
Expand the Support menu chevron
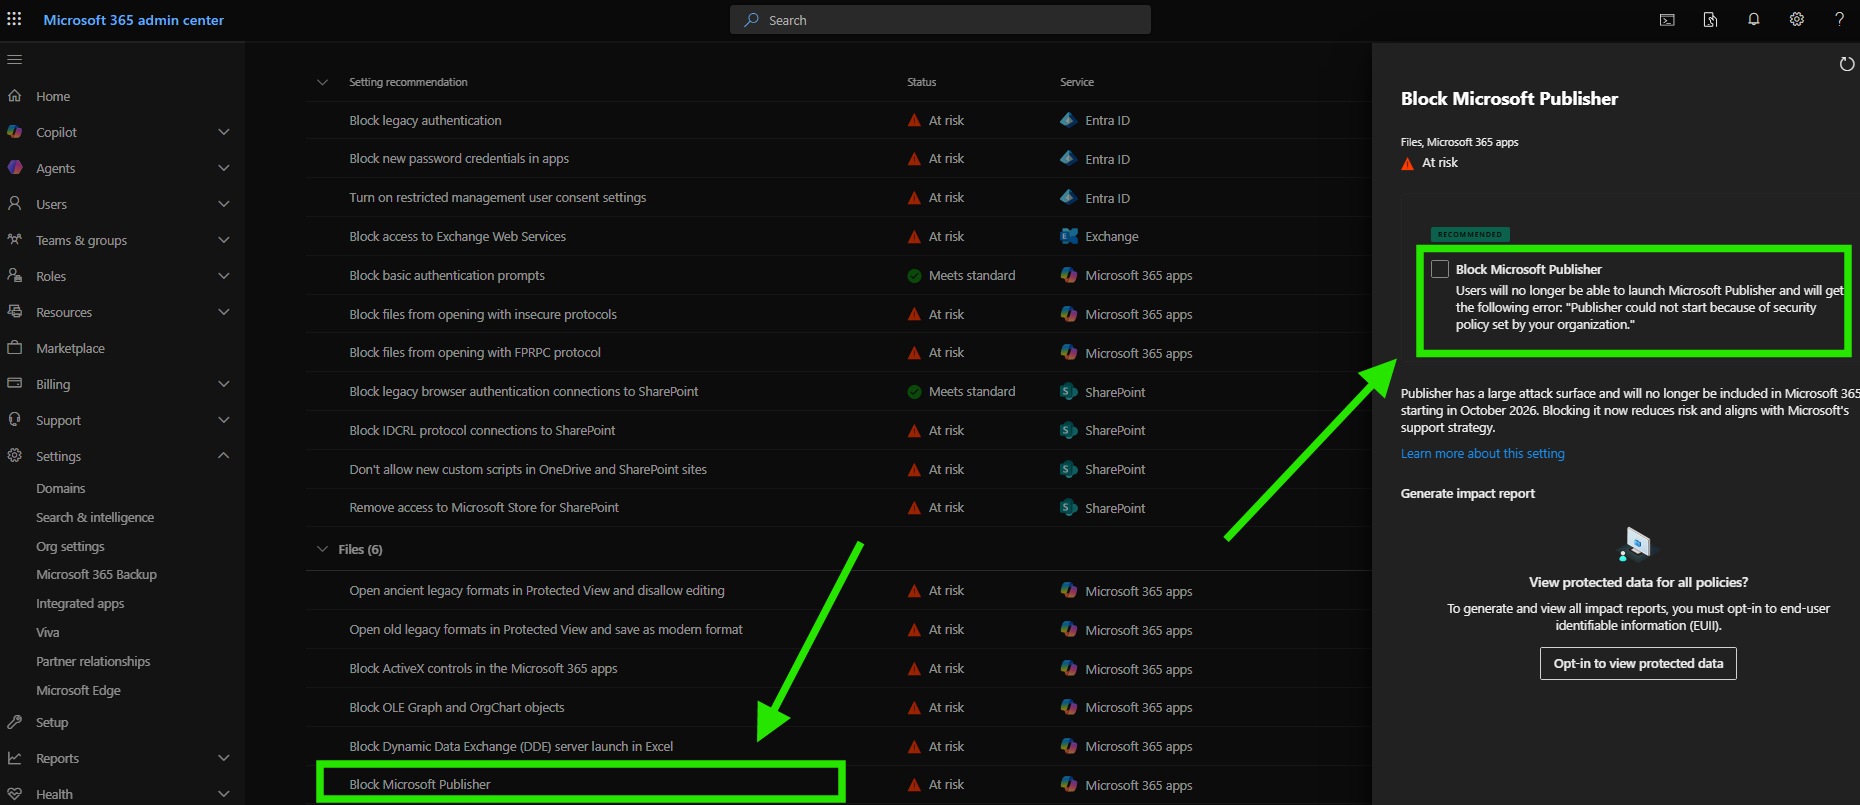coord(224,420)
